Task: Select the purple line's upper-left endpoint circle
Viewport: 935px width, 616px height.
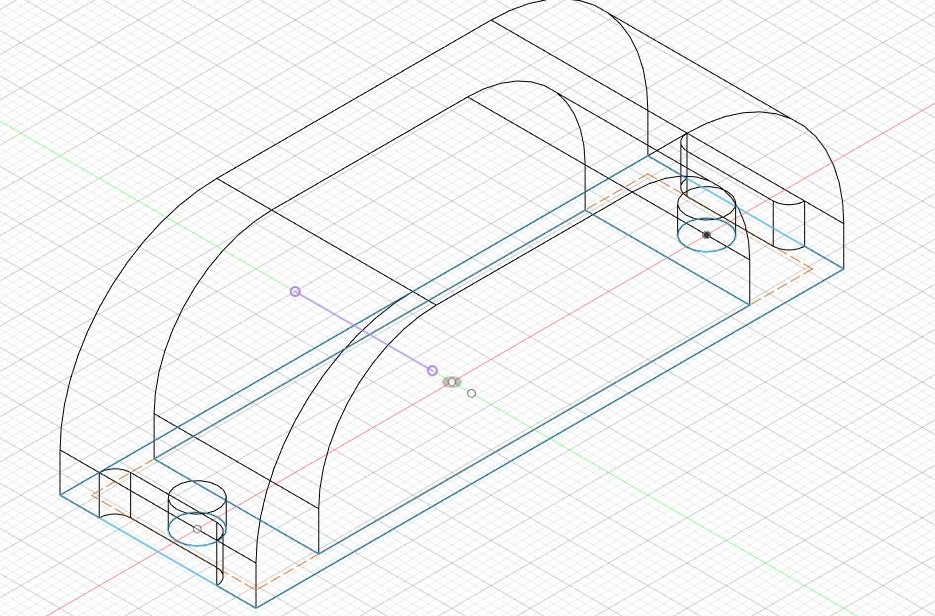Action: [x=295, y=292]
